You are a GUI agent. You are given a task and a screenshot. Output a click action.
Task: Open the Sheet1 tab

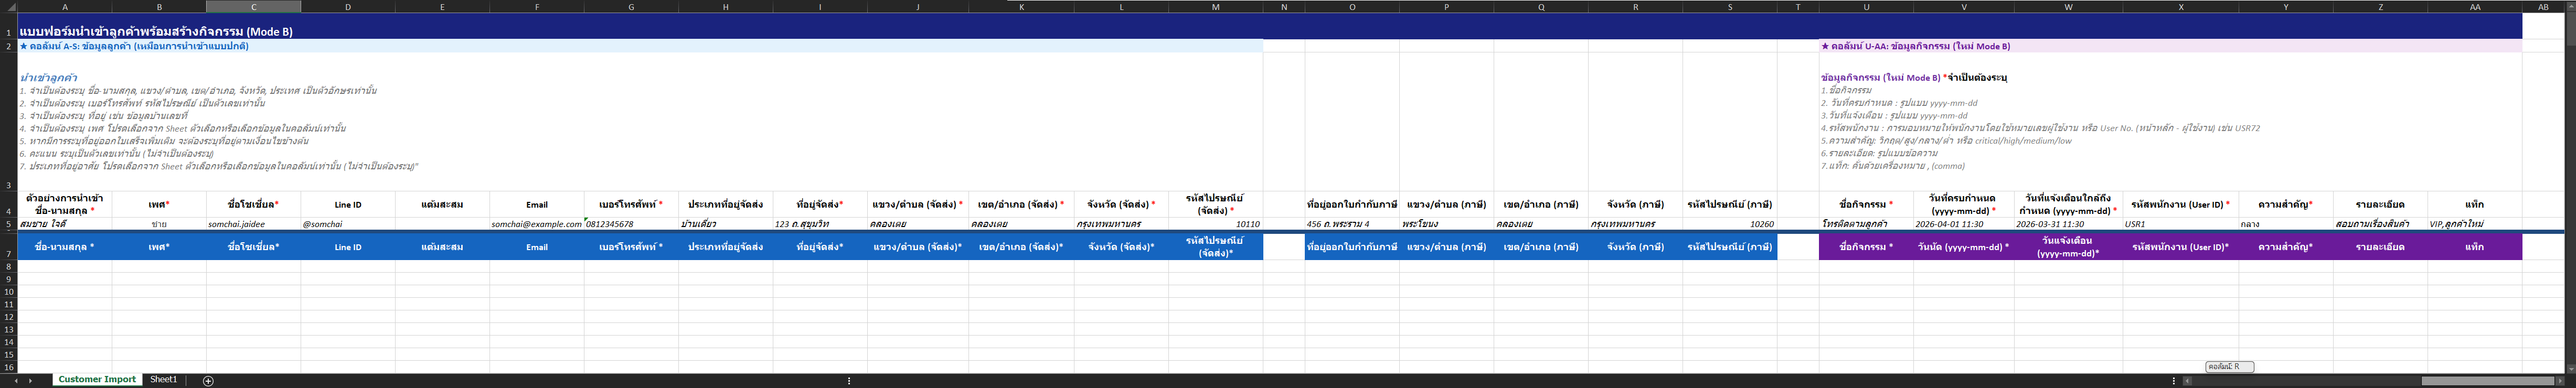[163, 380]
